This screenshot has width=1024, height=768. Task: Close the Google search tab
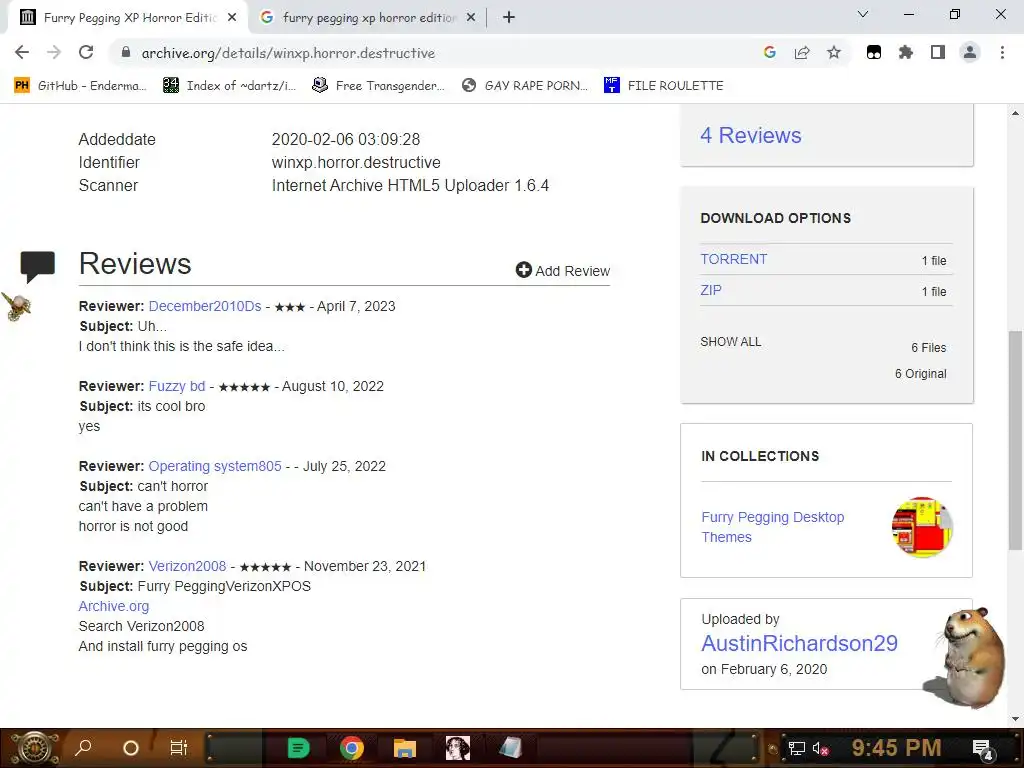(471, 18)
